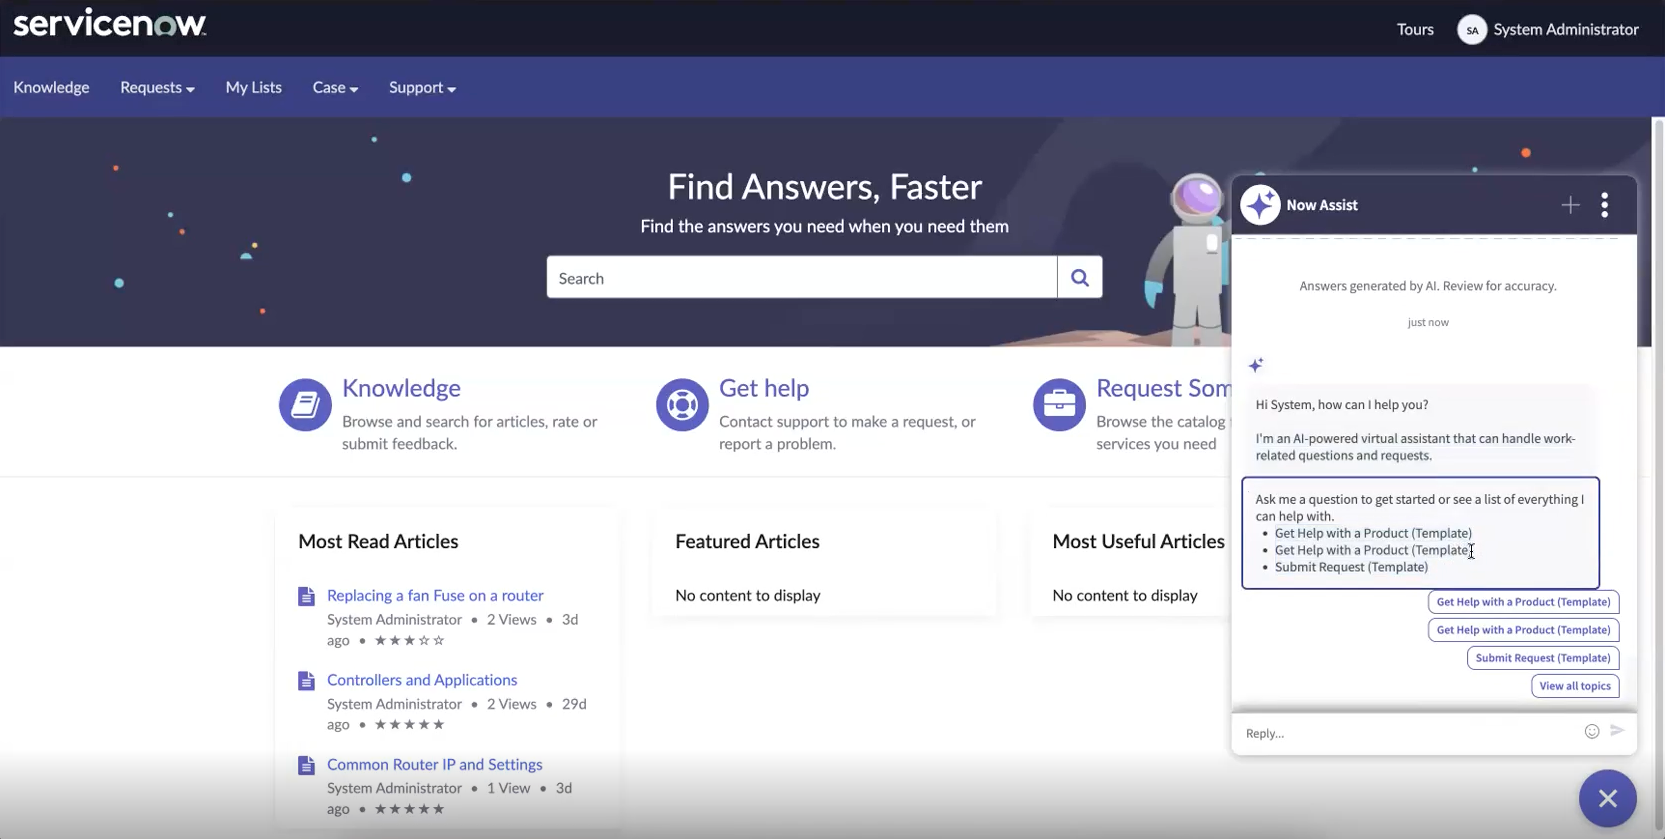The height and width of the screenshot is (839, 1665).
Task: Click the SA user avatar
Action: click(1471, 30)
